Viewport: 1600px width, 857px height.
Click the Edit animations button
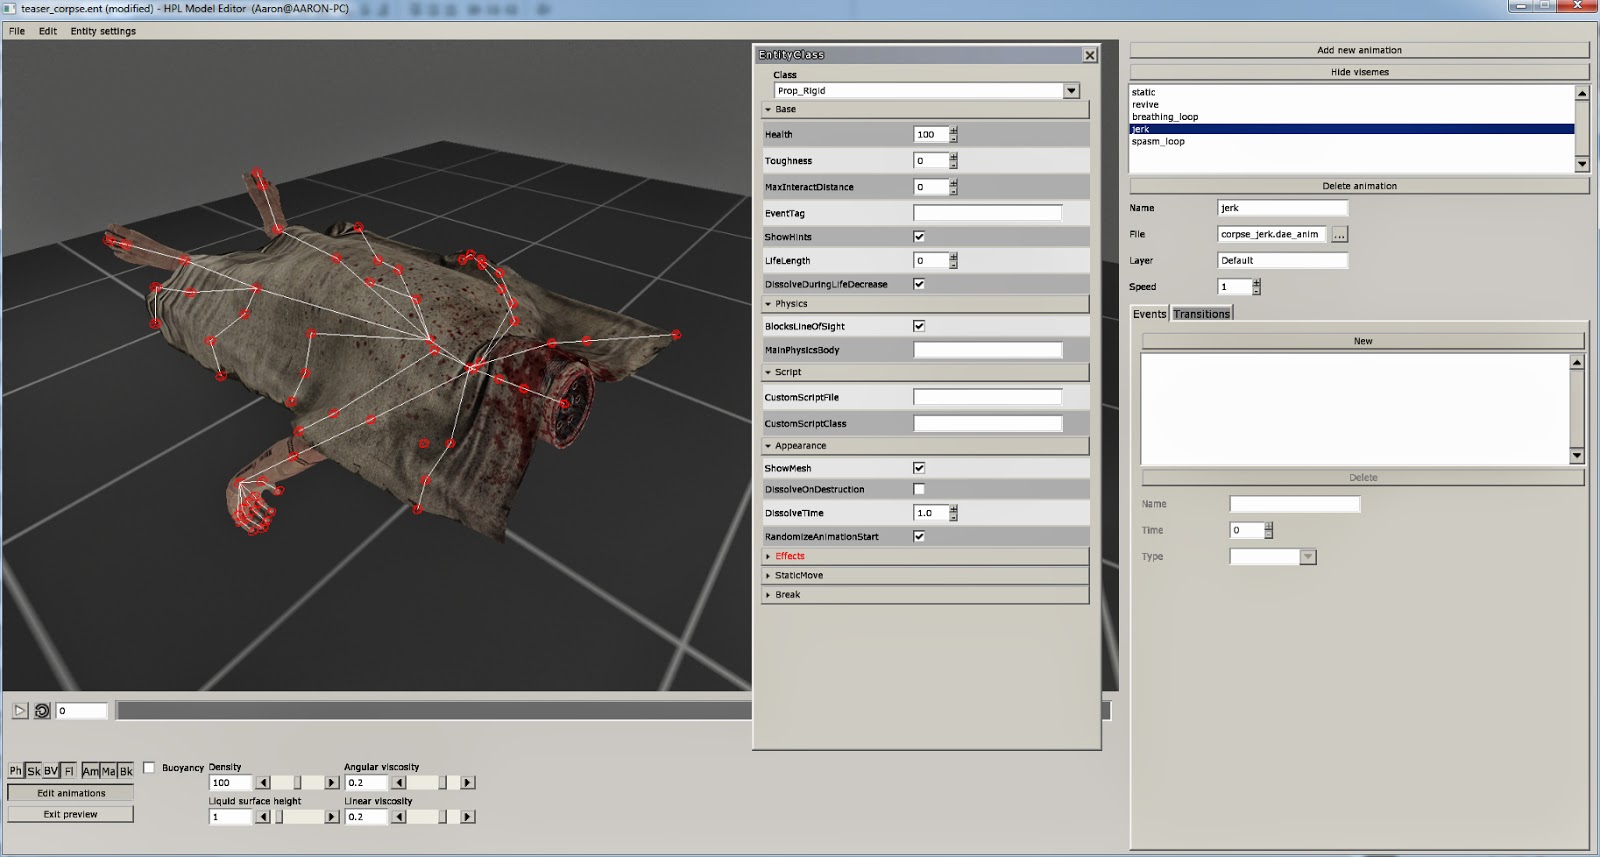coord(71,793)
